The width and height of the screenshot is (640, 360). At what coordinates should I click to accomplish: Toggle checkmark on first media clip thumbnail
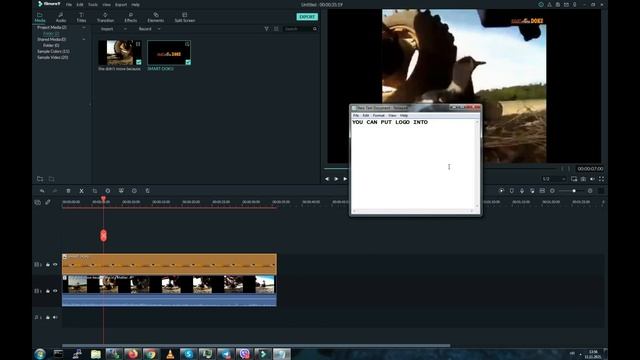tap(139, 62)
